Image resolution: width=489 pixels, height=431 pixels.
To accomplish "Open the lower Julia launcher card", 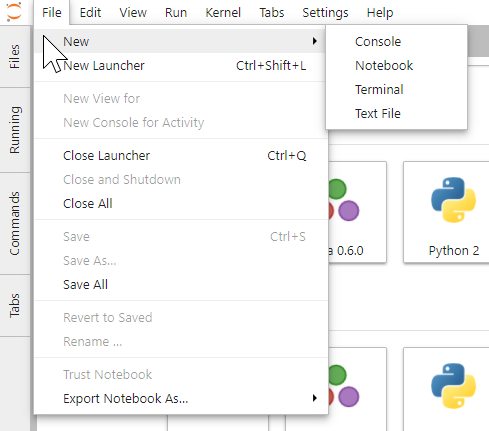I will tap(357, 389).
